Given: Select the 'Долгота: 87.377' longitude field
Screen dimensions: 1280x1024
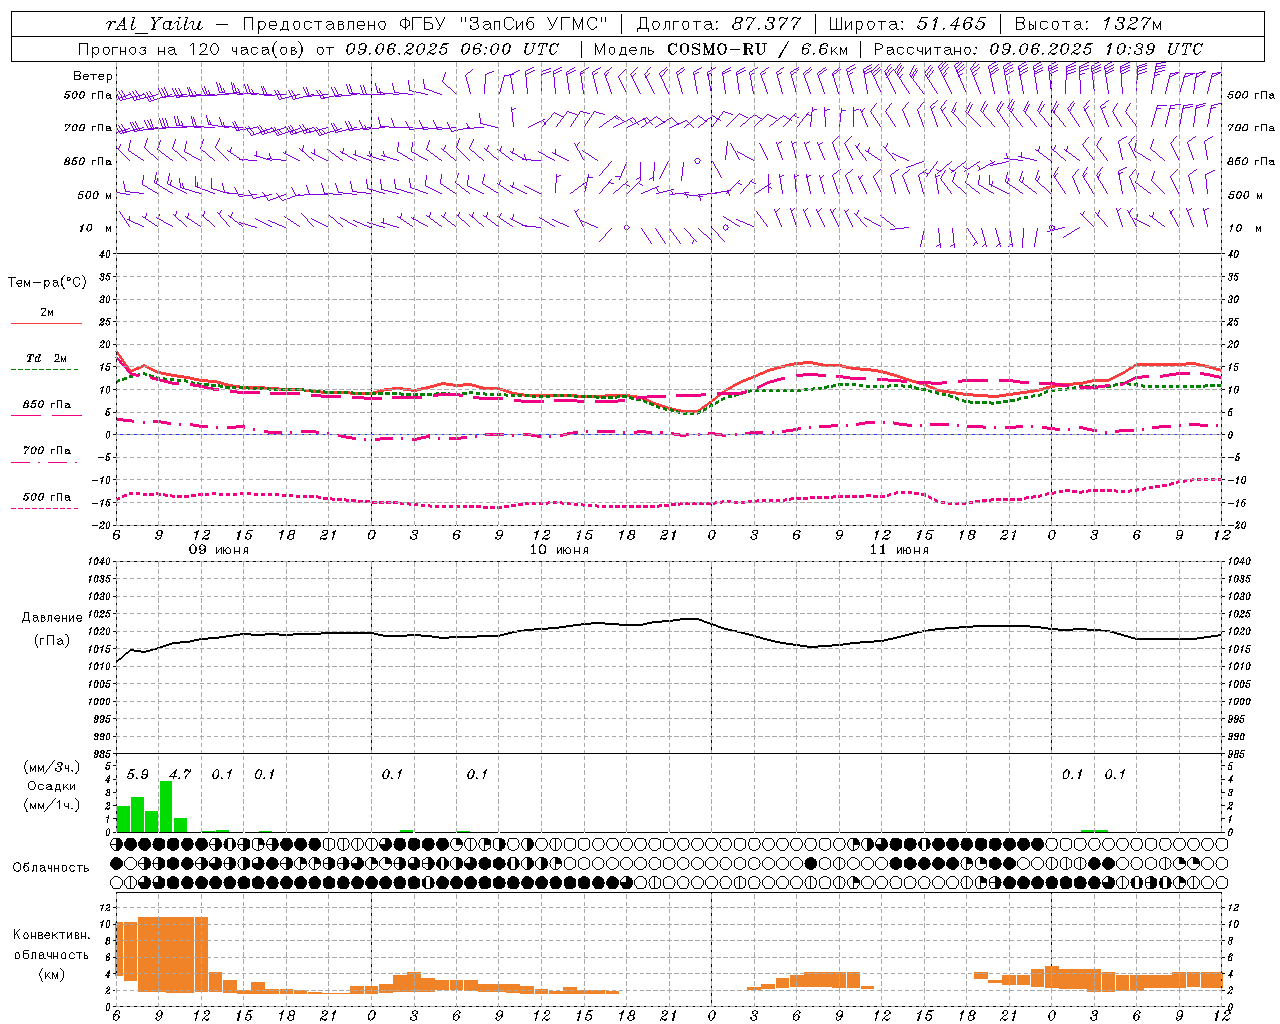Looking at the screenshot, I should (718, 24).
